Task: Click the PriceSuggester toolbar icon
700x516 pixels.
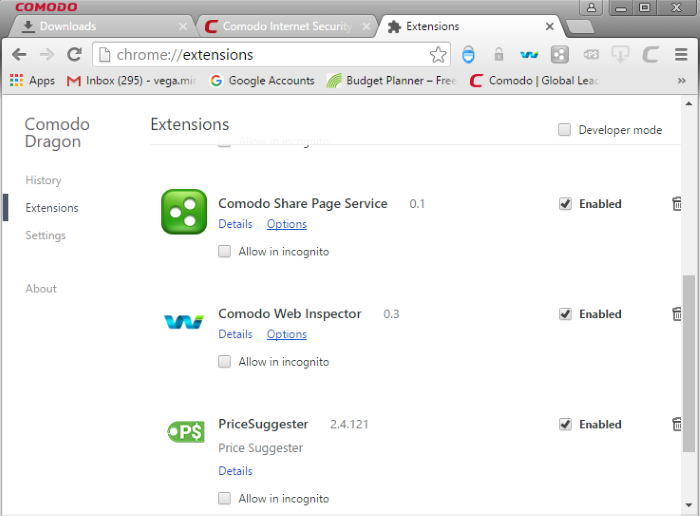Action: pyautogui.click(x=591, y=54)
